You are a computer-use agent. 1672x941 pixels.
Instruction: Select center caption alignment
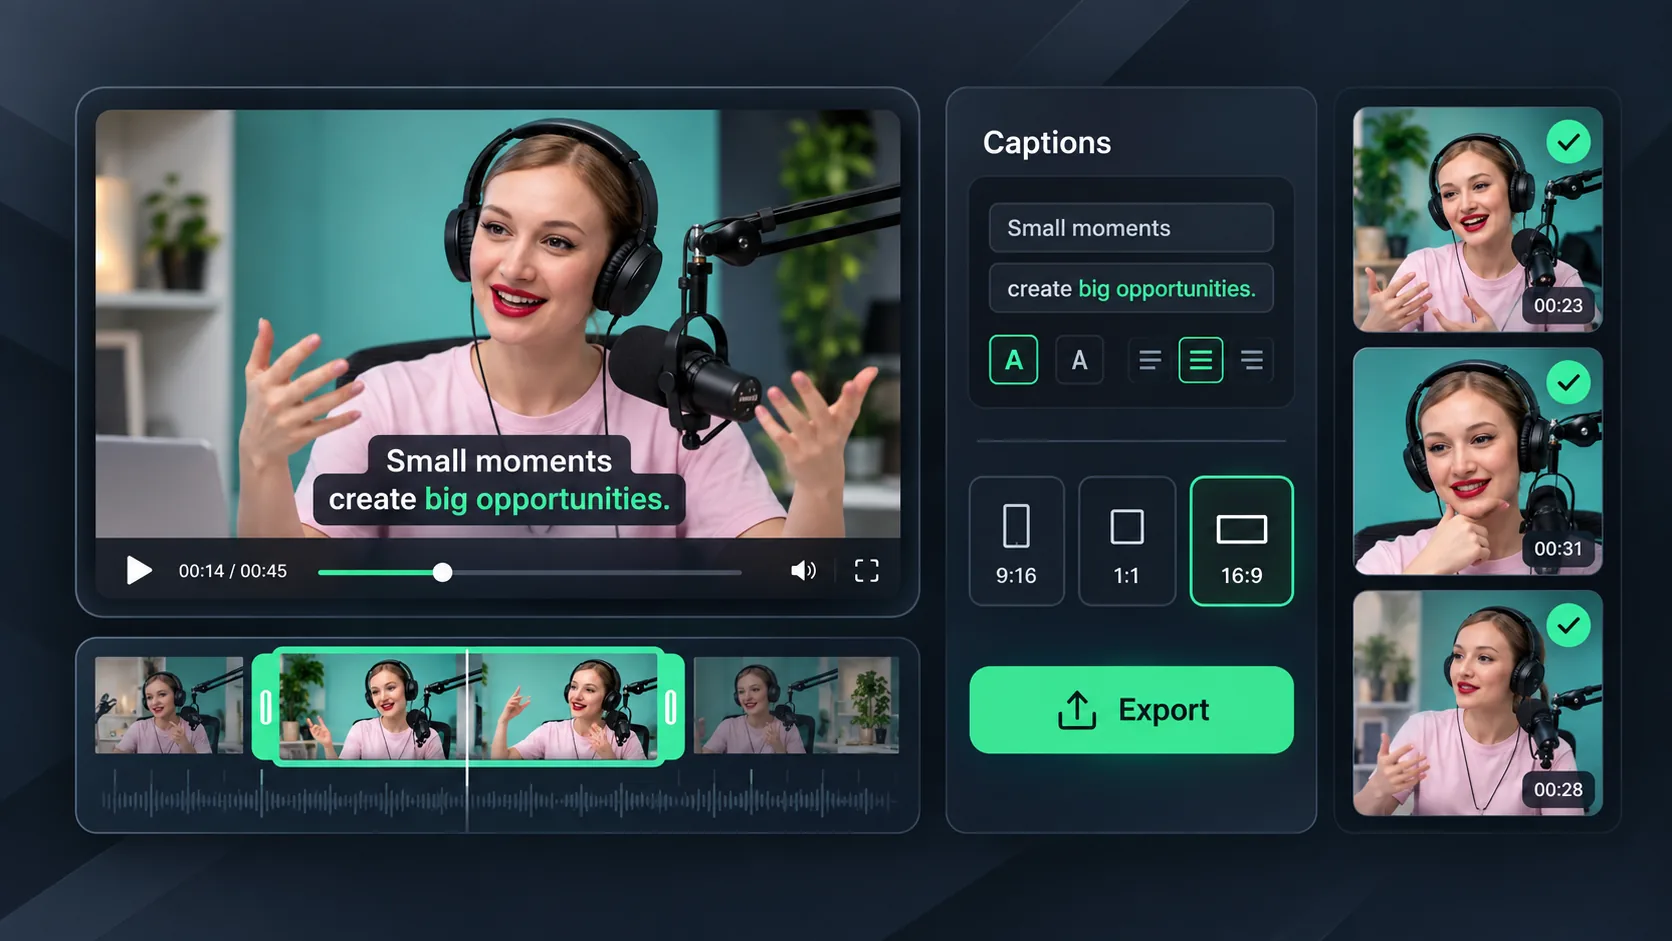[x=1201, y=360]
